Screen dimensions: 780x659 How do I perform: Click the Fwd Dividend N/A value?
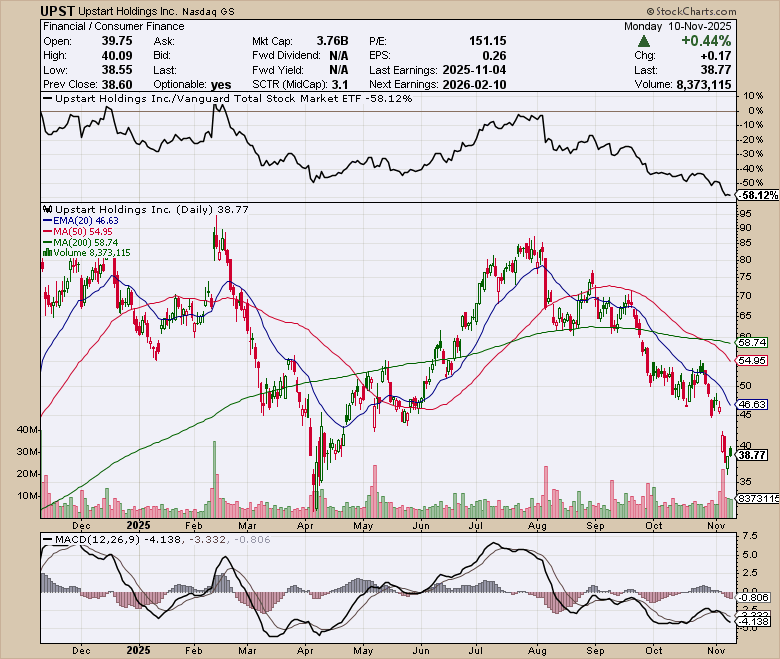(338, 55)
